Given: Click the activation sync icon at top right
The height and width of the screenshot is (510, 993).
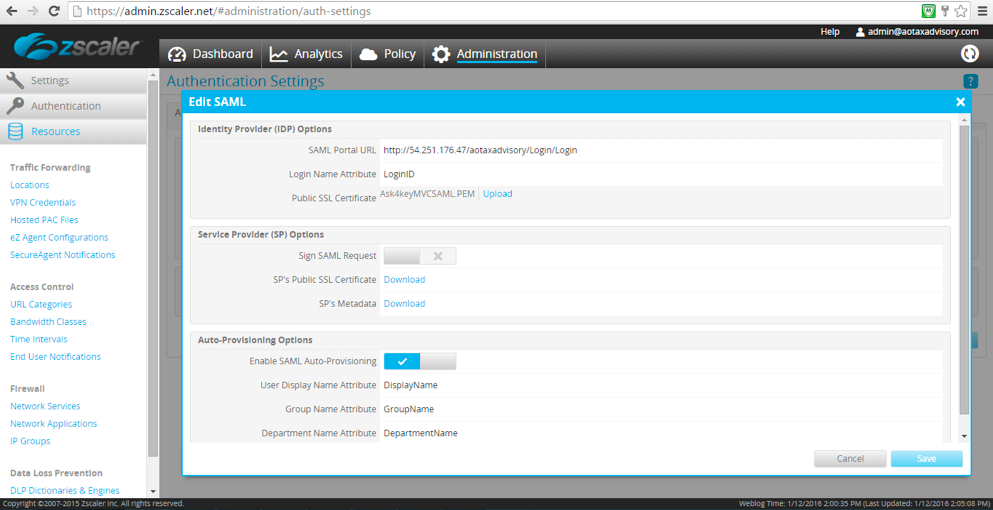Looking at the screenshot, I should (x=970, y=54).
